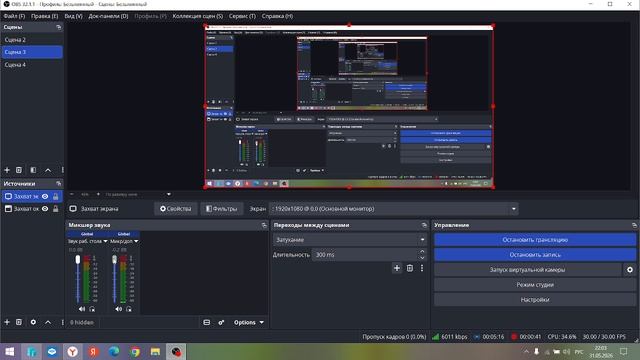Toggle monitoring headphones for 'Звук раб. стола'
640x360 pixels.
pos(92,309)
